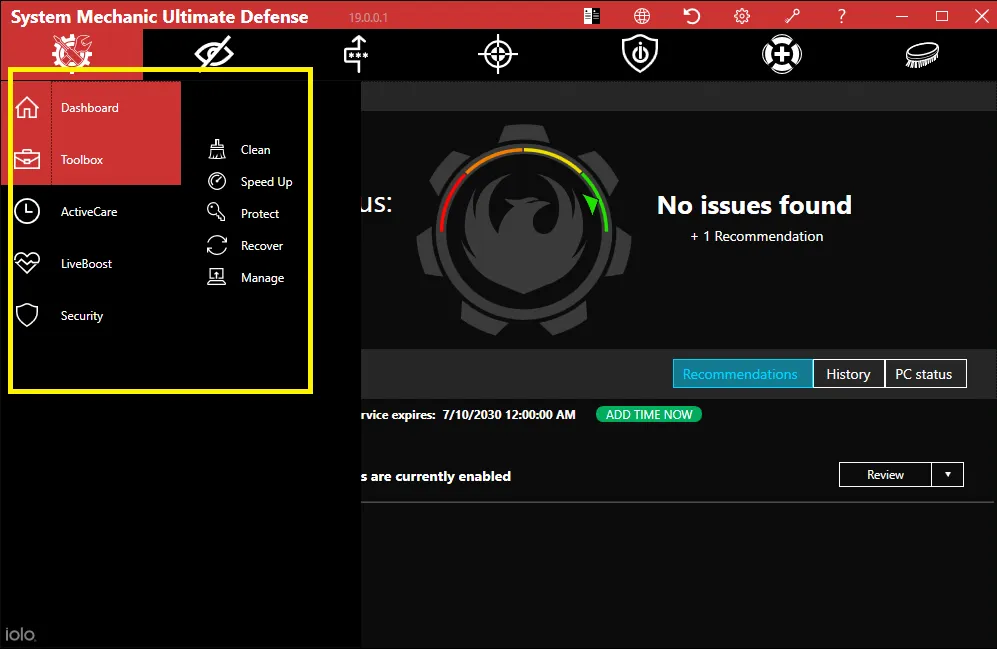The height and width of the screenshot is (649, 997).
Task: Click the ADD TIME NOW button
Action: 649,414
